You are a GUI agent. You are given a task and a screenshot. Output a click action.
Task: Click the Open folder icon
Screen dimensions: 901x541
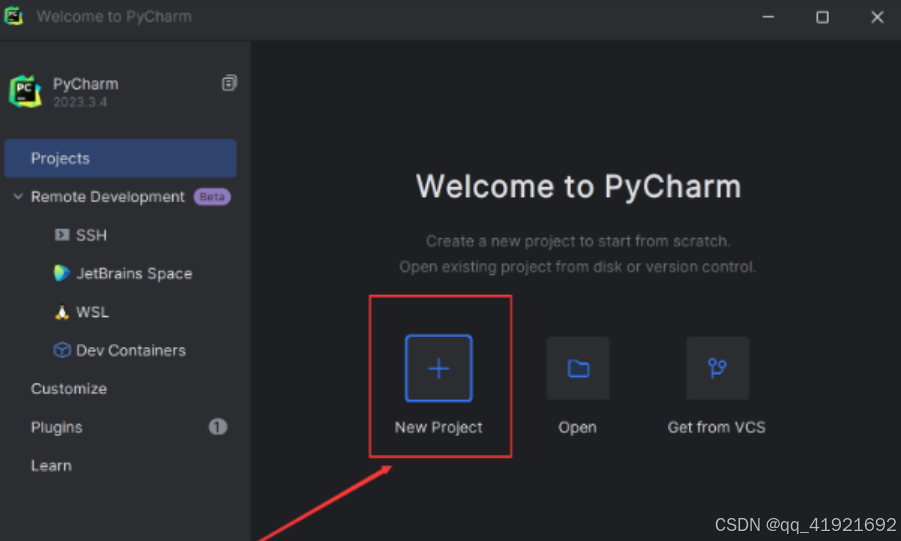coord(578,368)
